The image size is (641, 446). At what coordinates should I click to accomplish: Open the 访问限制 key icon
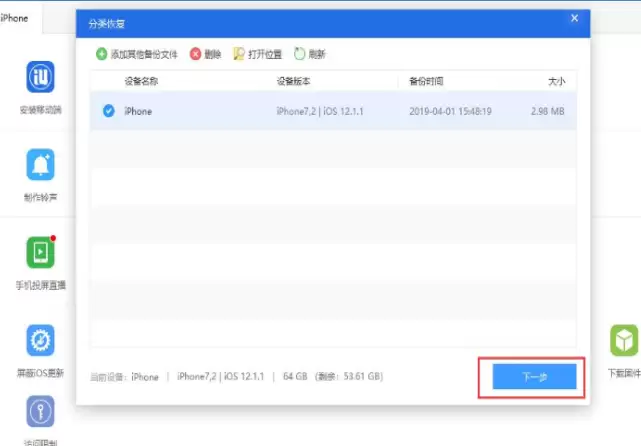click(x=40, y=411)
